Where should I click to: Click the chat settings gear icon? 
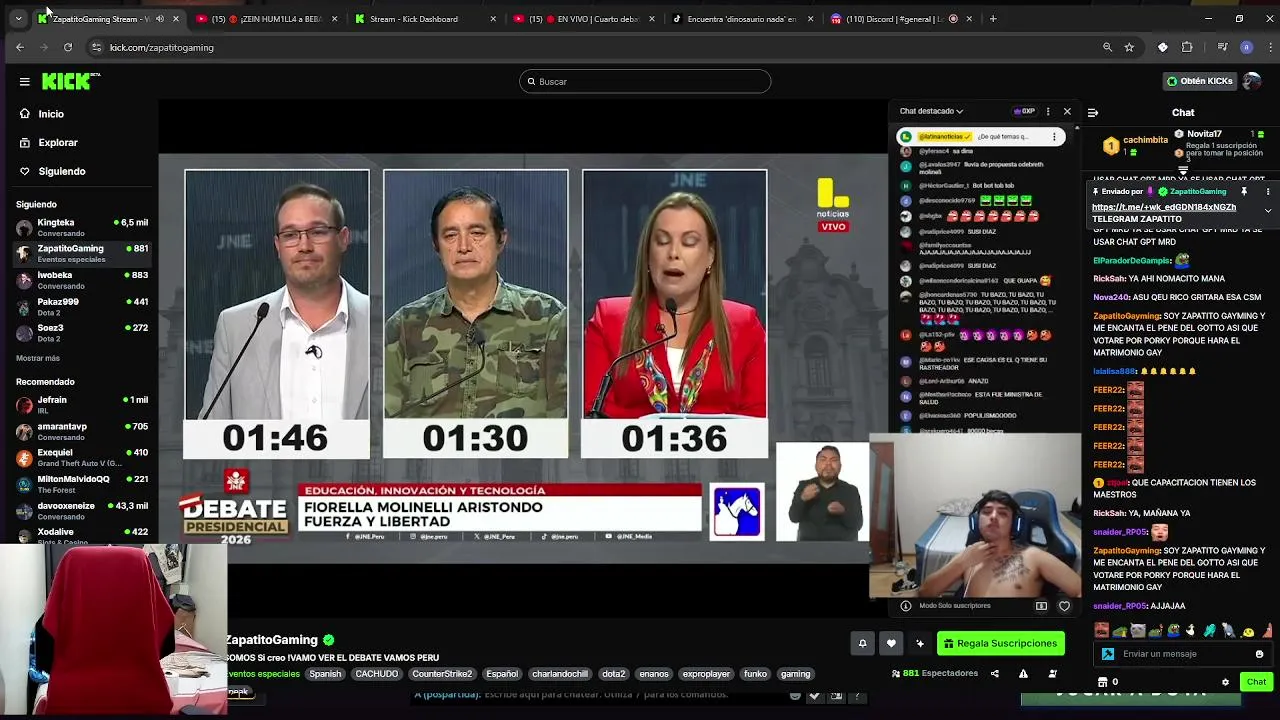tap(1225, 682)
